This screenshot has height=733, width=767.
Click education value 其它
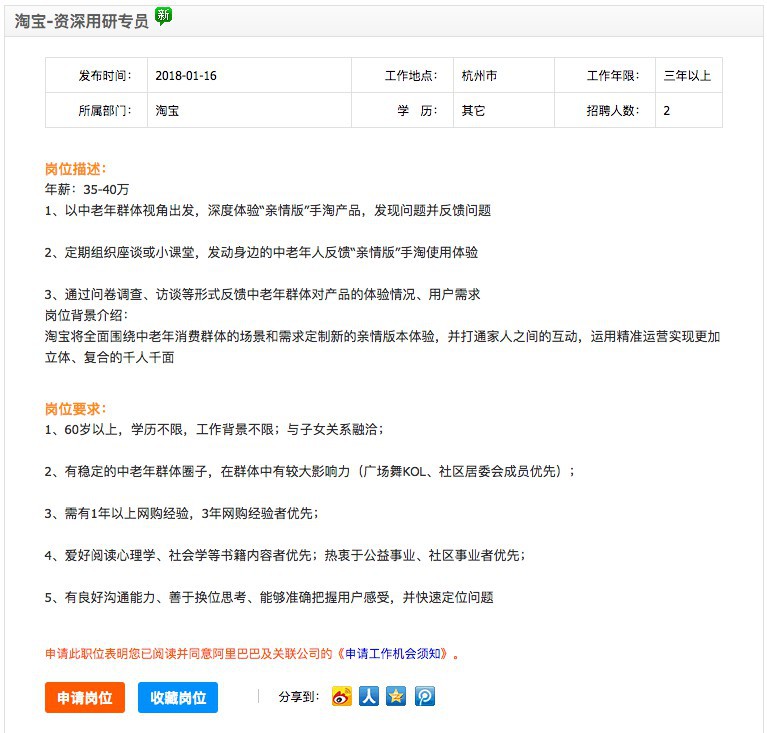tap(473, 111)
